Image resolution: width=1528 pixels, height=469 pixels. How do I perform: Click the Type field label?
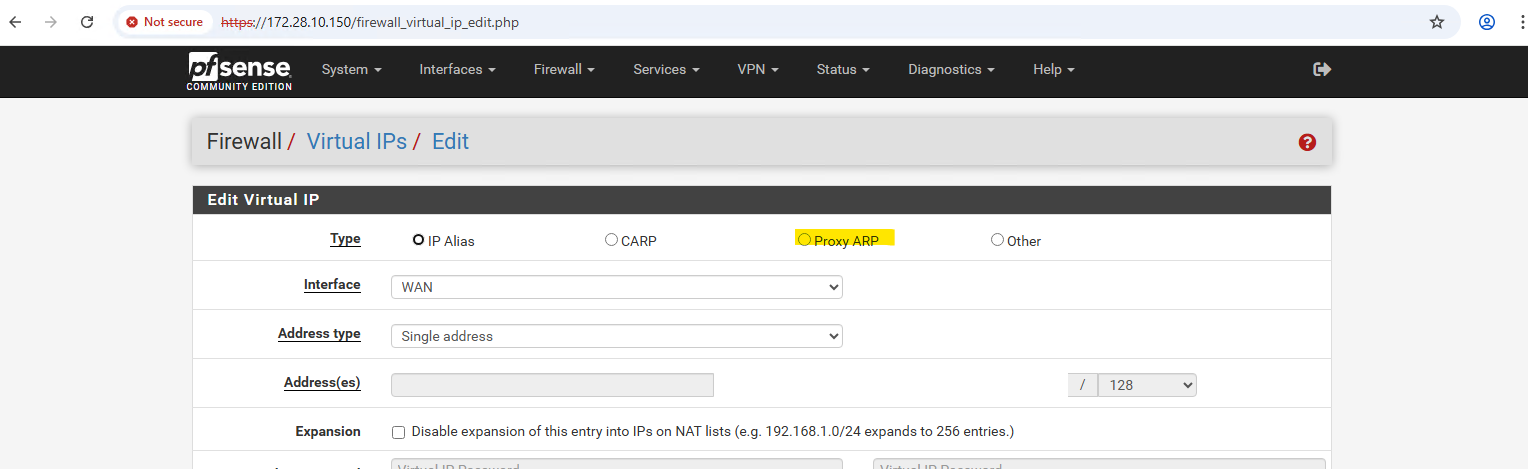(345, 239)
